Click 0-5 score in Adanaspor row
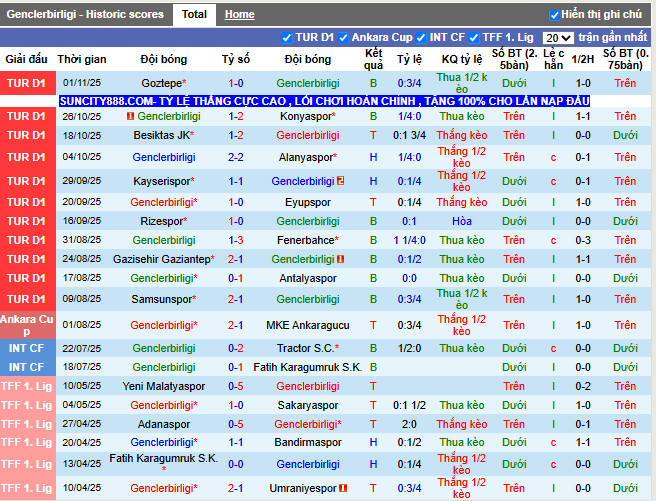The width and height of the screenshot is (656, 501). [236, 424]
